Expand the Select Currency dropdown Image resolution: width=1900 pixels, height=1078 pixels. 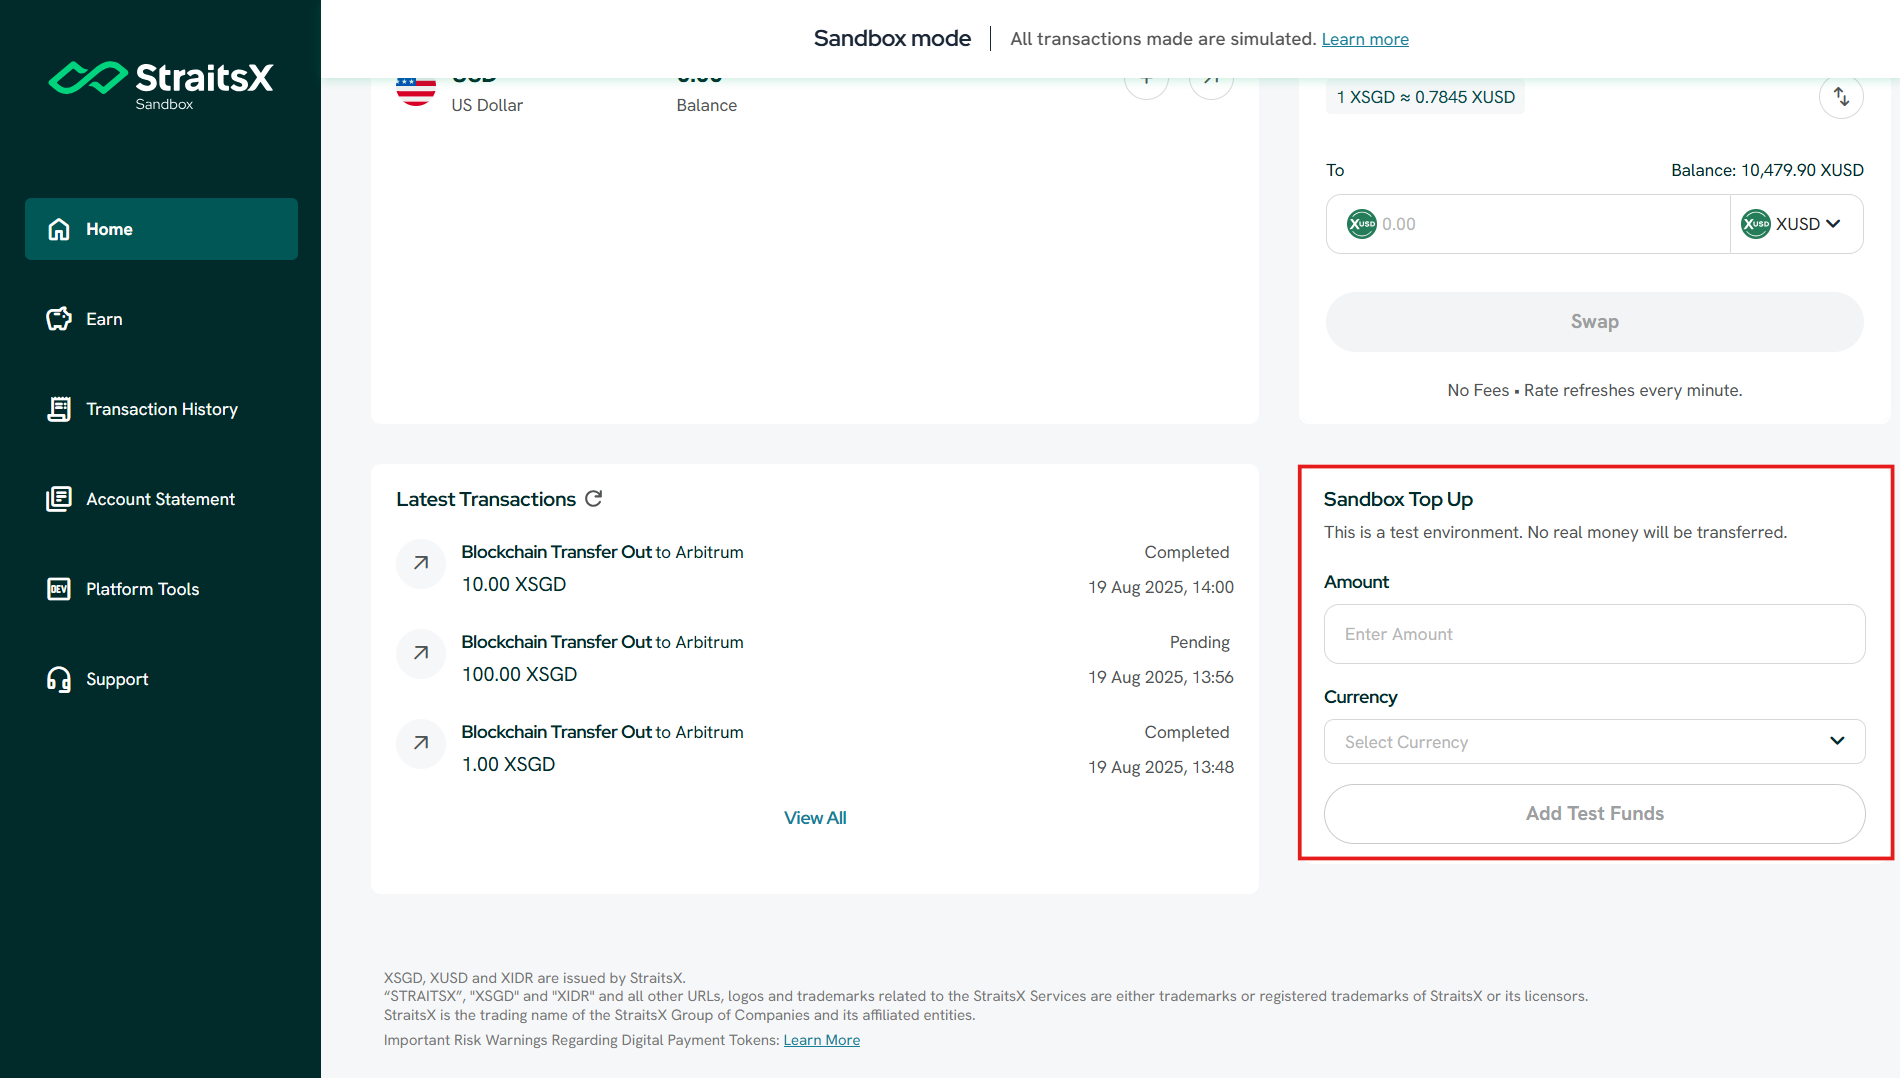[x=1594, y=742]
